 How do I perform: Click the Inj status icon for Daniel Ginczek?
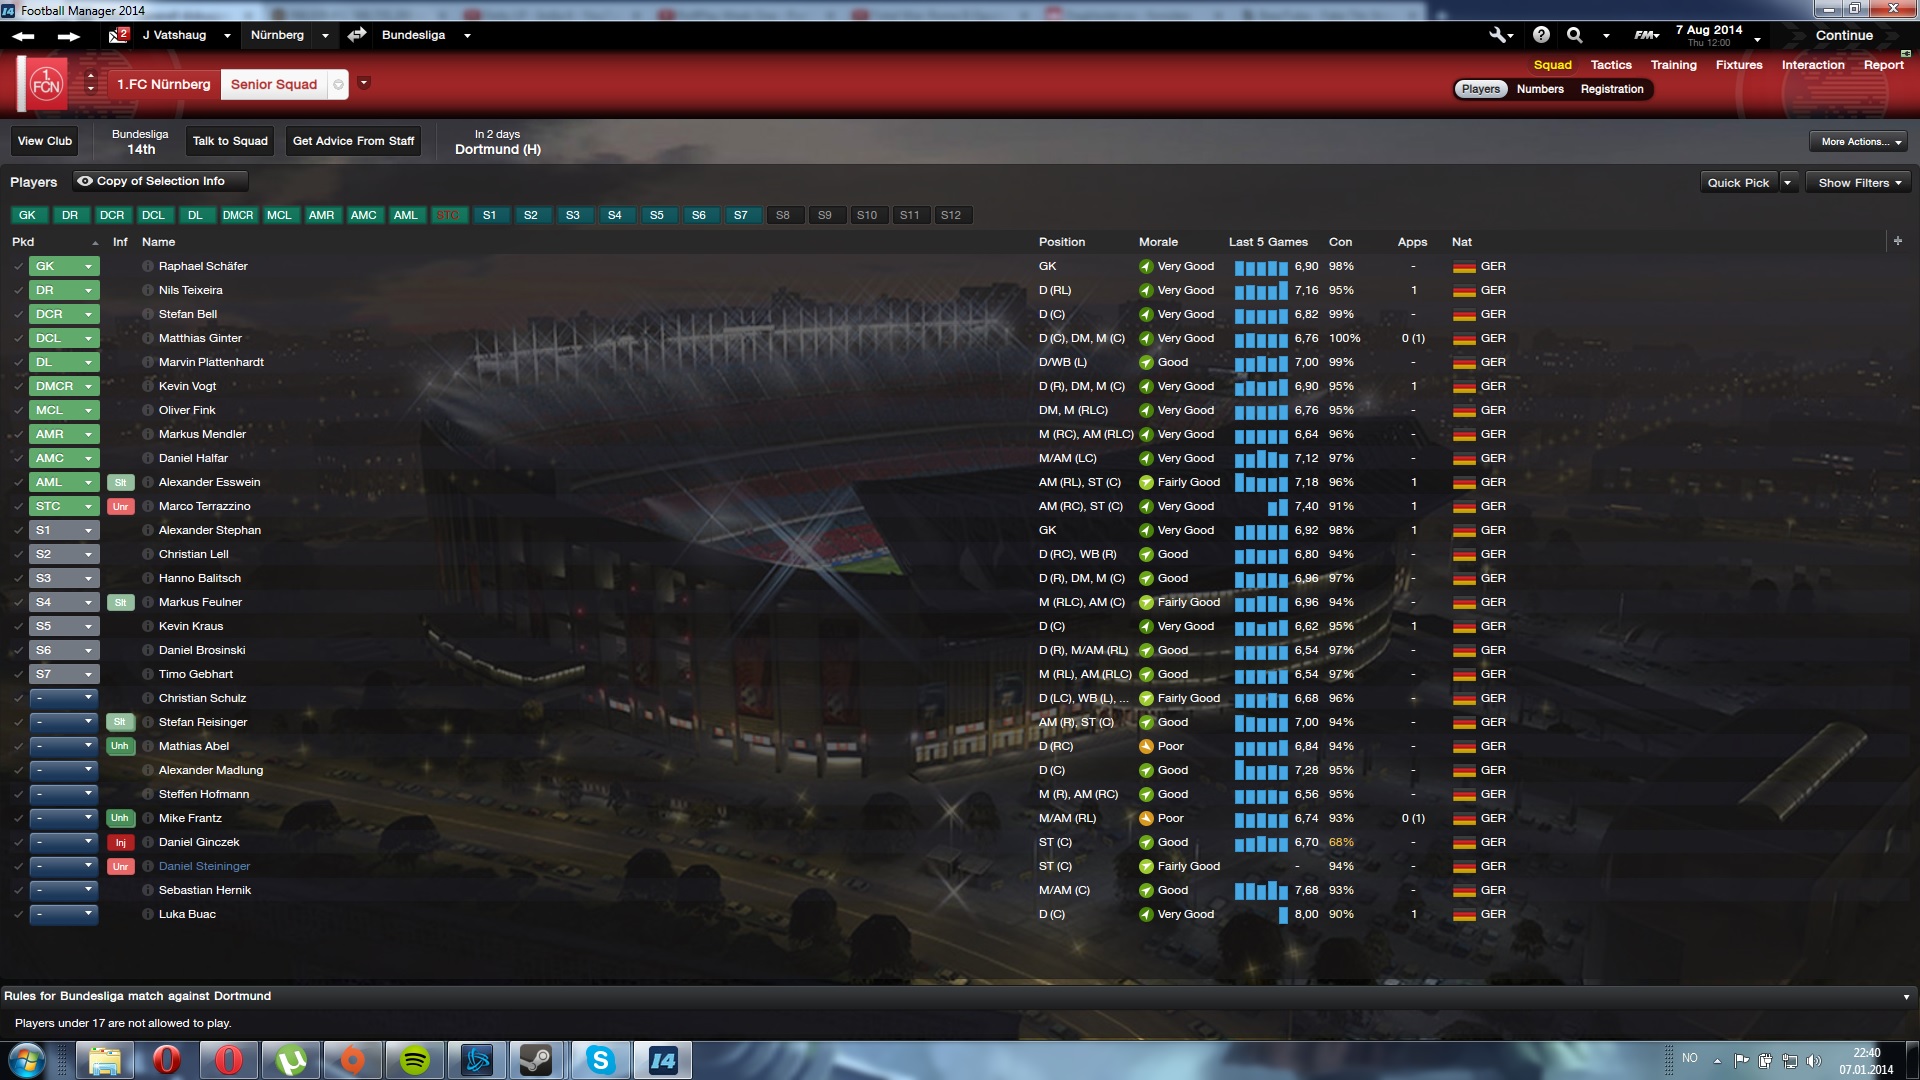click(x=120, y=842)
